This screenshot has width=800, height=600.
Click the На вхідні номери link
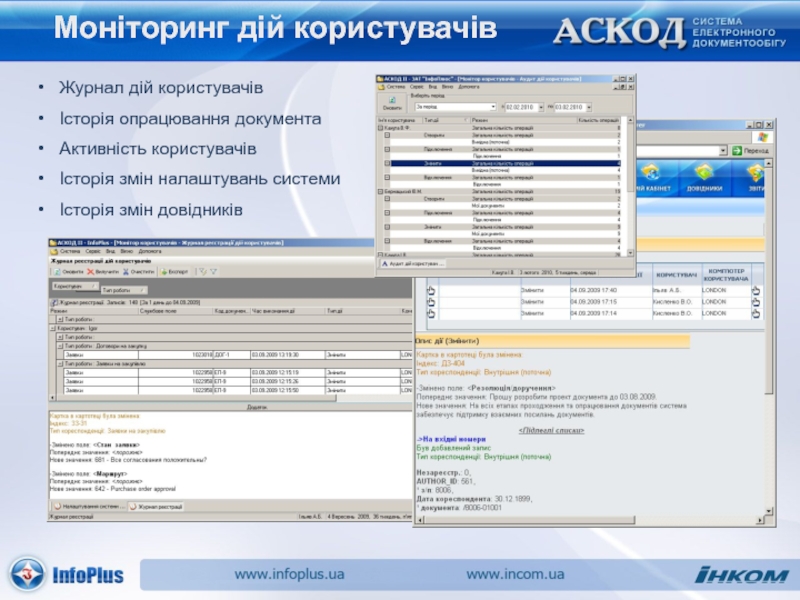[452, 439]
